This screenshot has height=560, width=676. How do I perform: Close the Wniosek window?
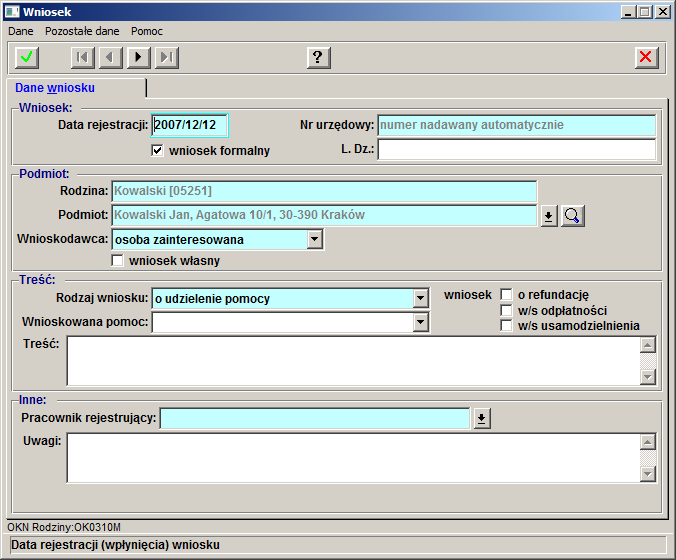662,12
